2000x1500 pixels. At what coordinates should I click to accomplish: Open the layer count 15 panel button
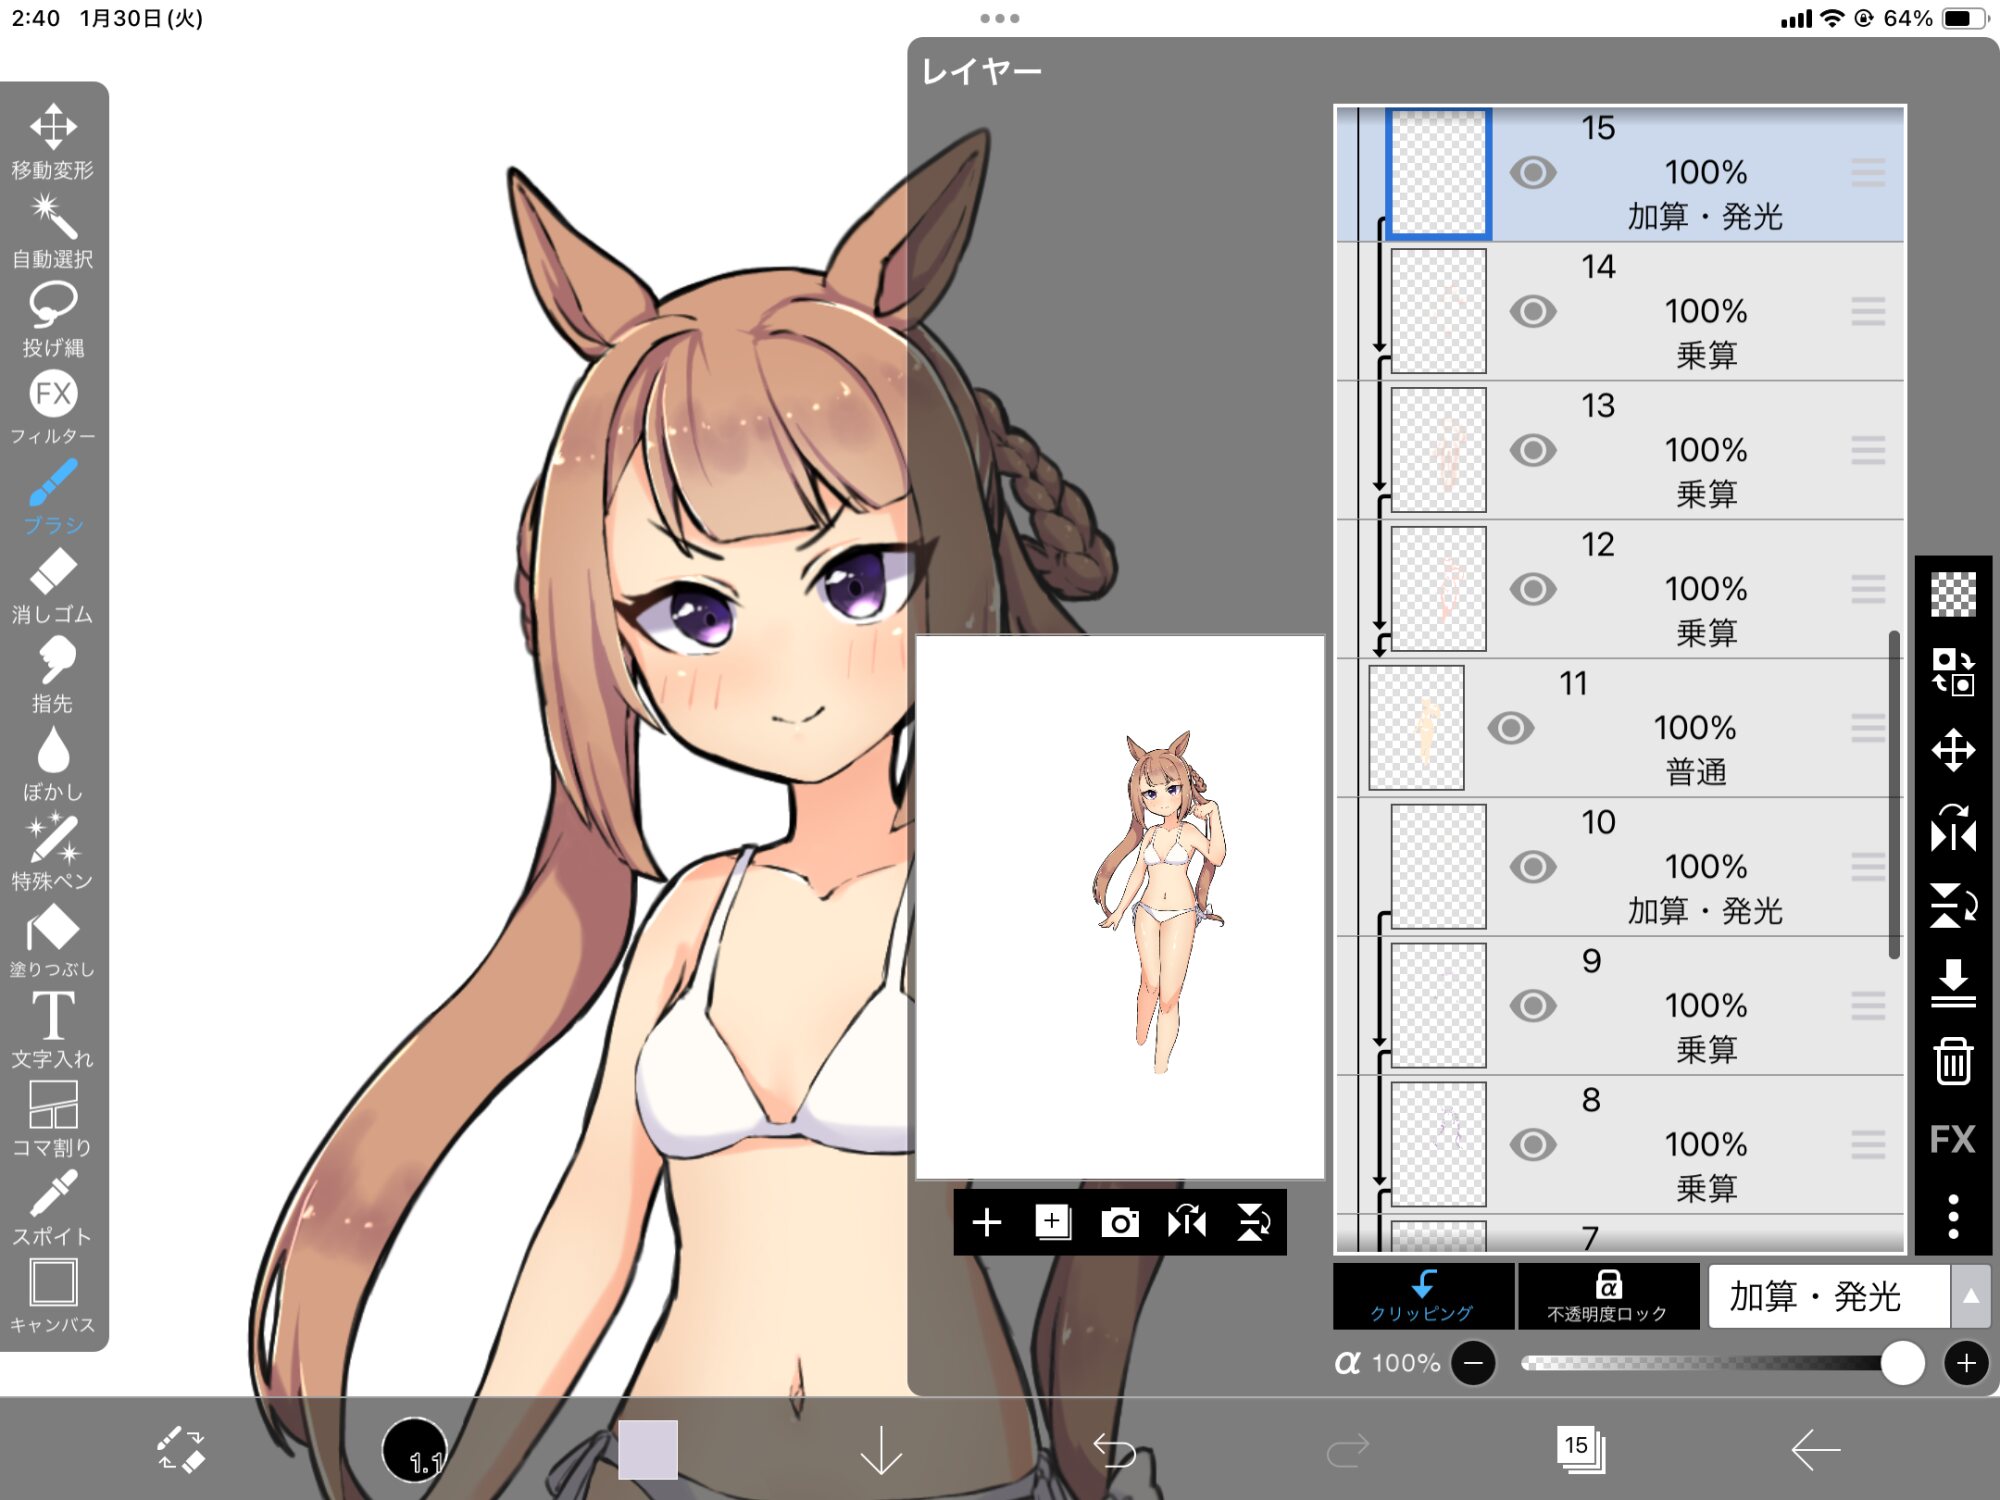pyautogui.click(x=1579, y=1448)
